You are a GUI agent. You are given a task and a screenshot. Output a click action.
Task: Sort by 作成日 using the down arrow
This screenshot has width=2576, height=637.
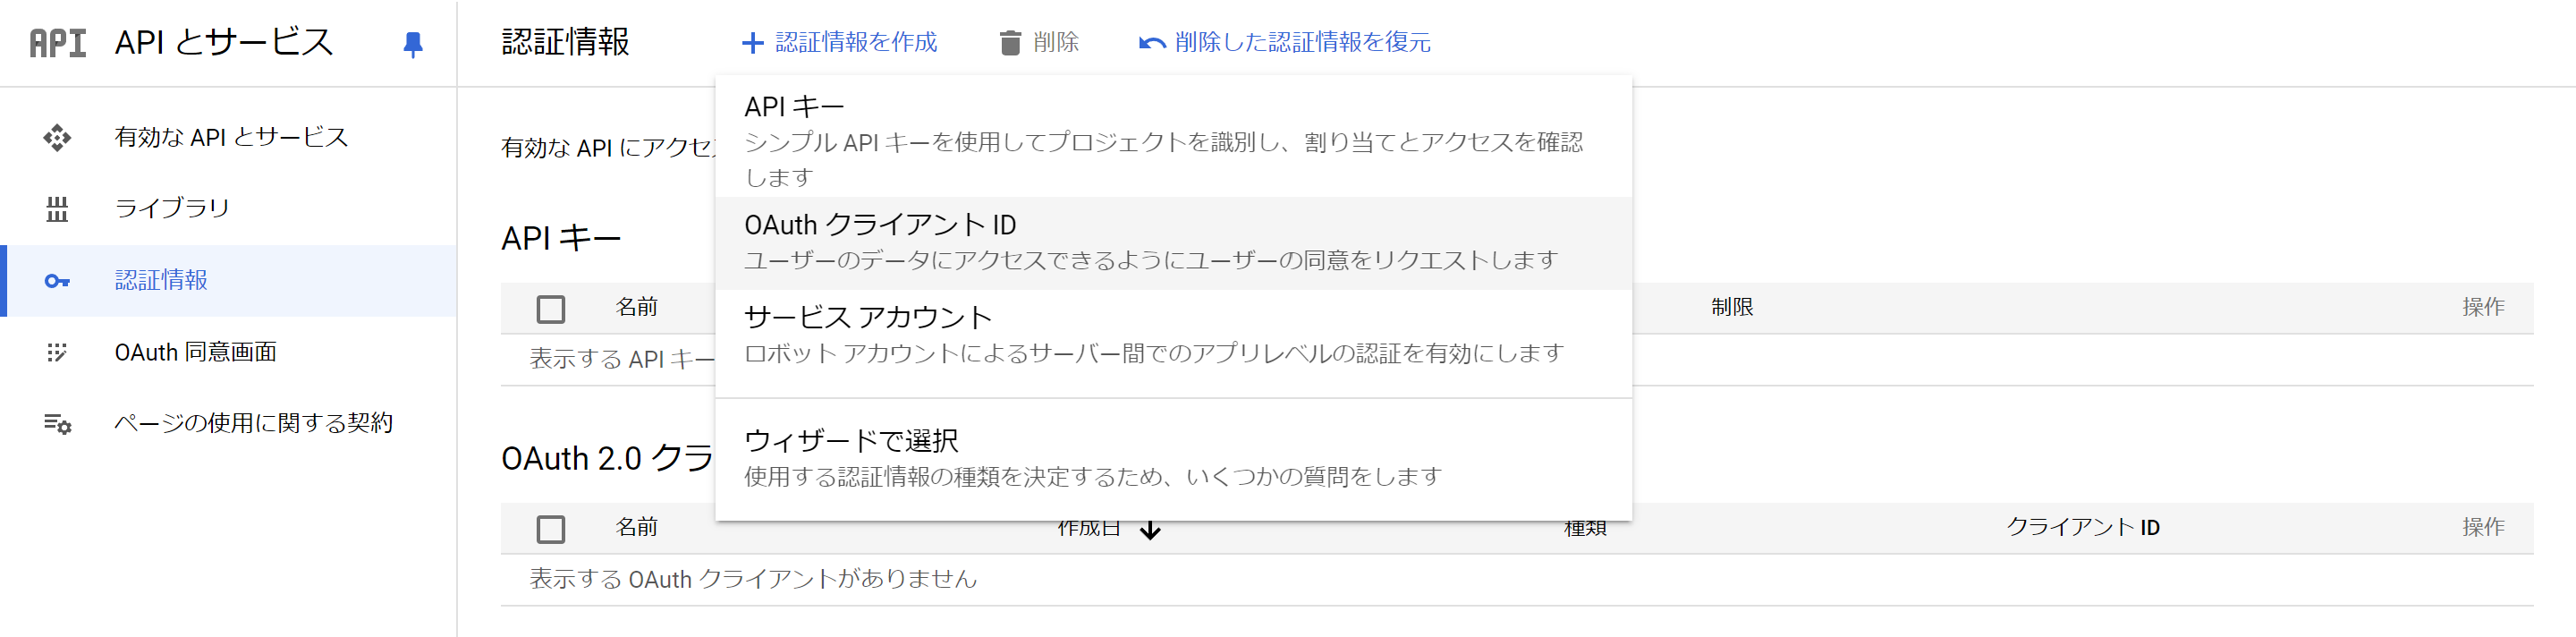pos(1150,530)
